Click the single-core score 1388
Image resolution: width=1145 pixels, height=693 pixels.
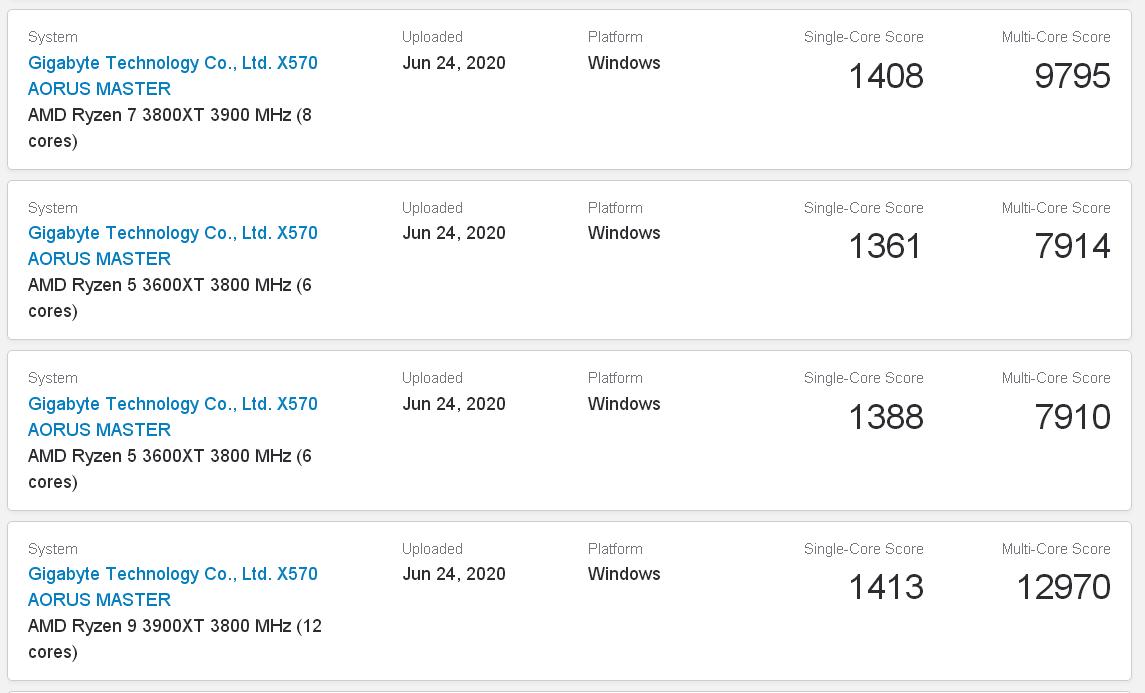pos(886,416)
